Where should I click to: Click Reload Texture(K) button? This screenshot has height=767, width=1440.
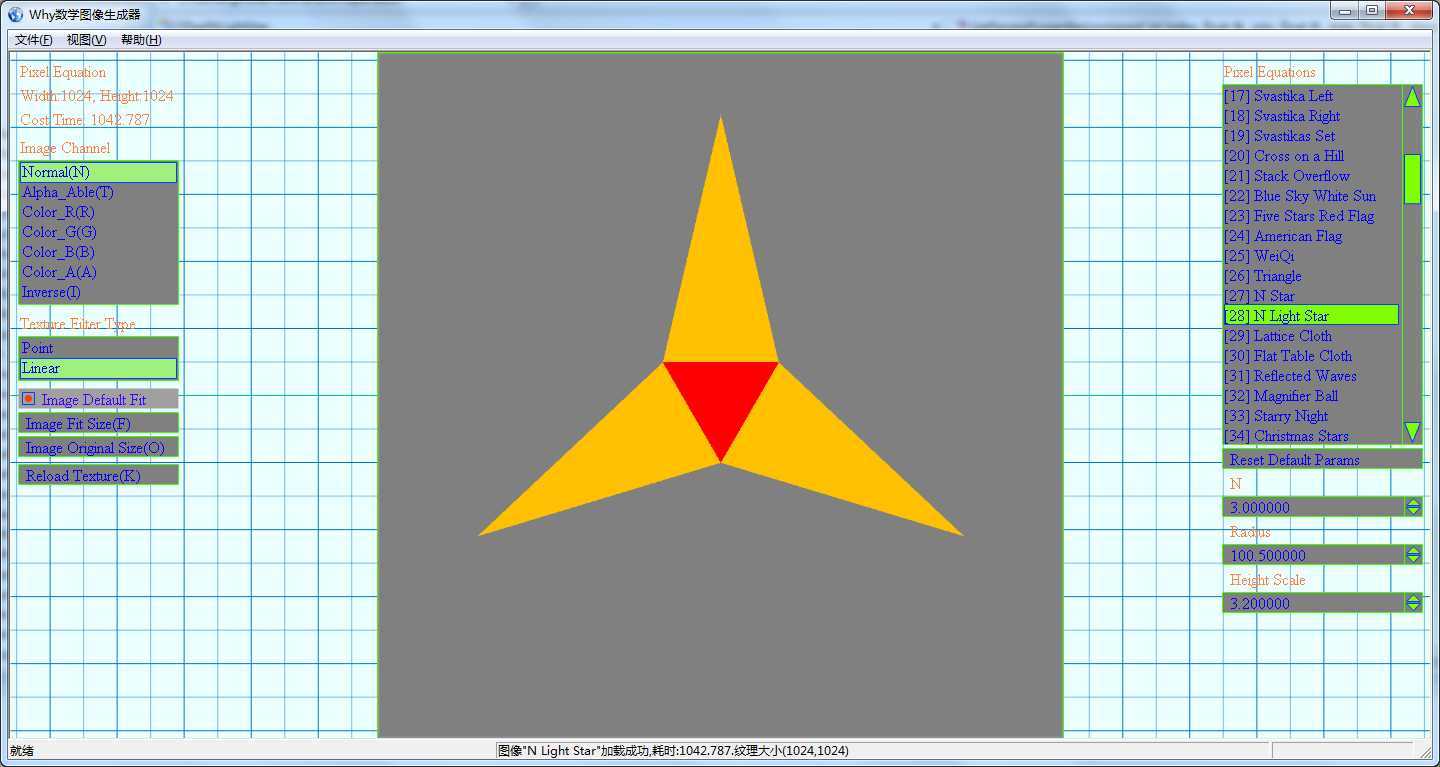[x=98, y=475]
